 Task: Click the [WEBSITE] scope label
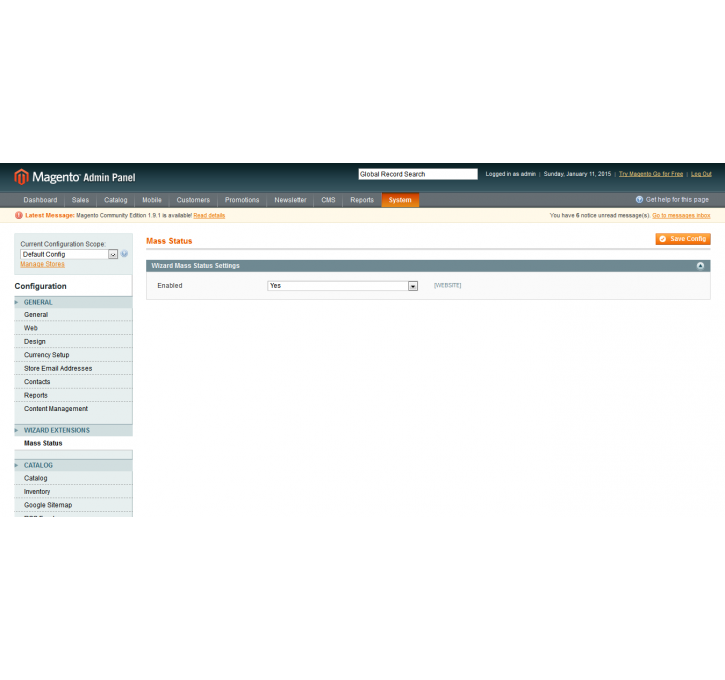pyautogui.click(x=448, y=286)
